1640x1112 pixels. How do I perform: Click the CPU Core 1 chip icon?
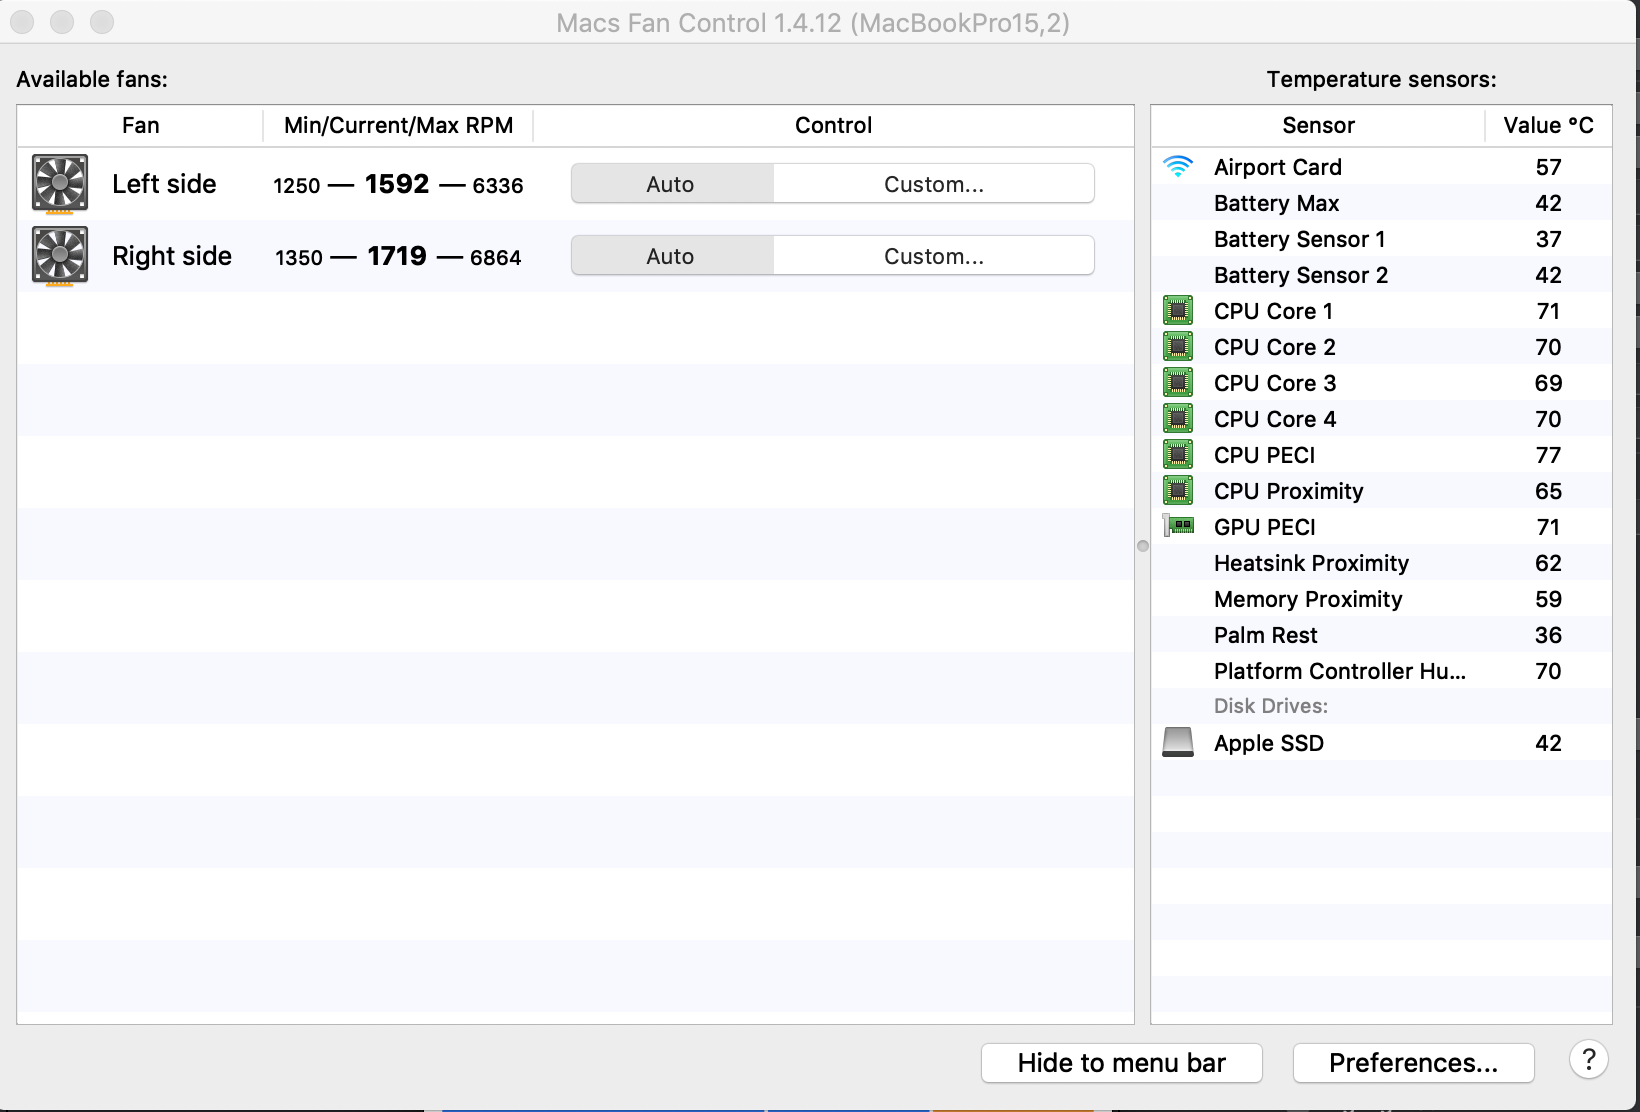pyautogui.click(x=1178, y=311)
